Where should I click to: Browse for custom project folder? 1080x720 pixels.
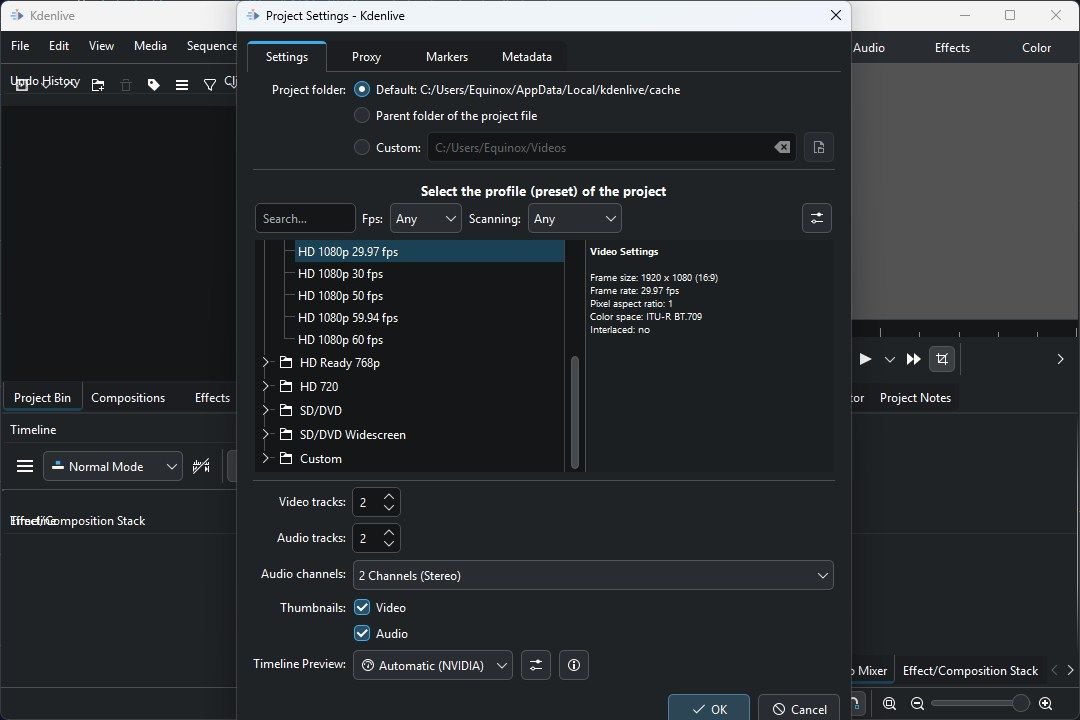818,147
